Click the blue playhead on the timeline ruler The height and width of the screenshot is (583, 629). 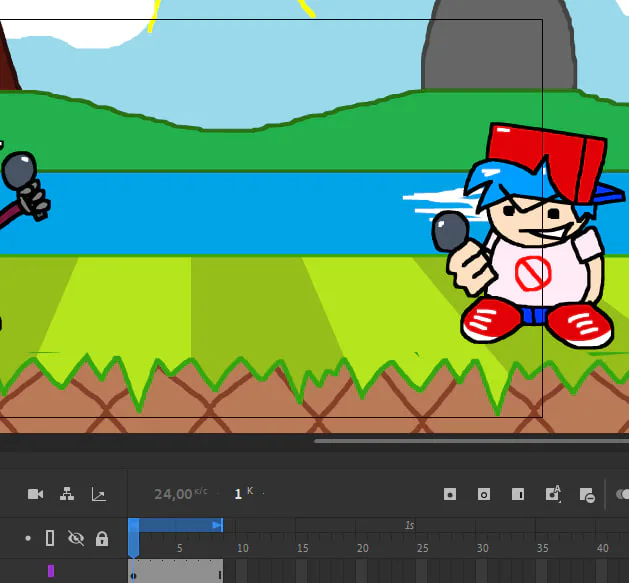pos(134,537)
